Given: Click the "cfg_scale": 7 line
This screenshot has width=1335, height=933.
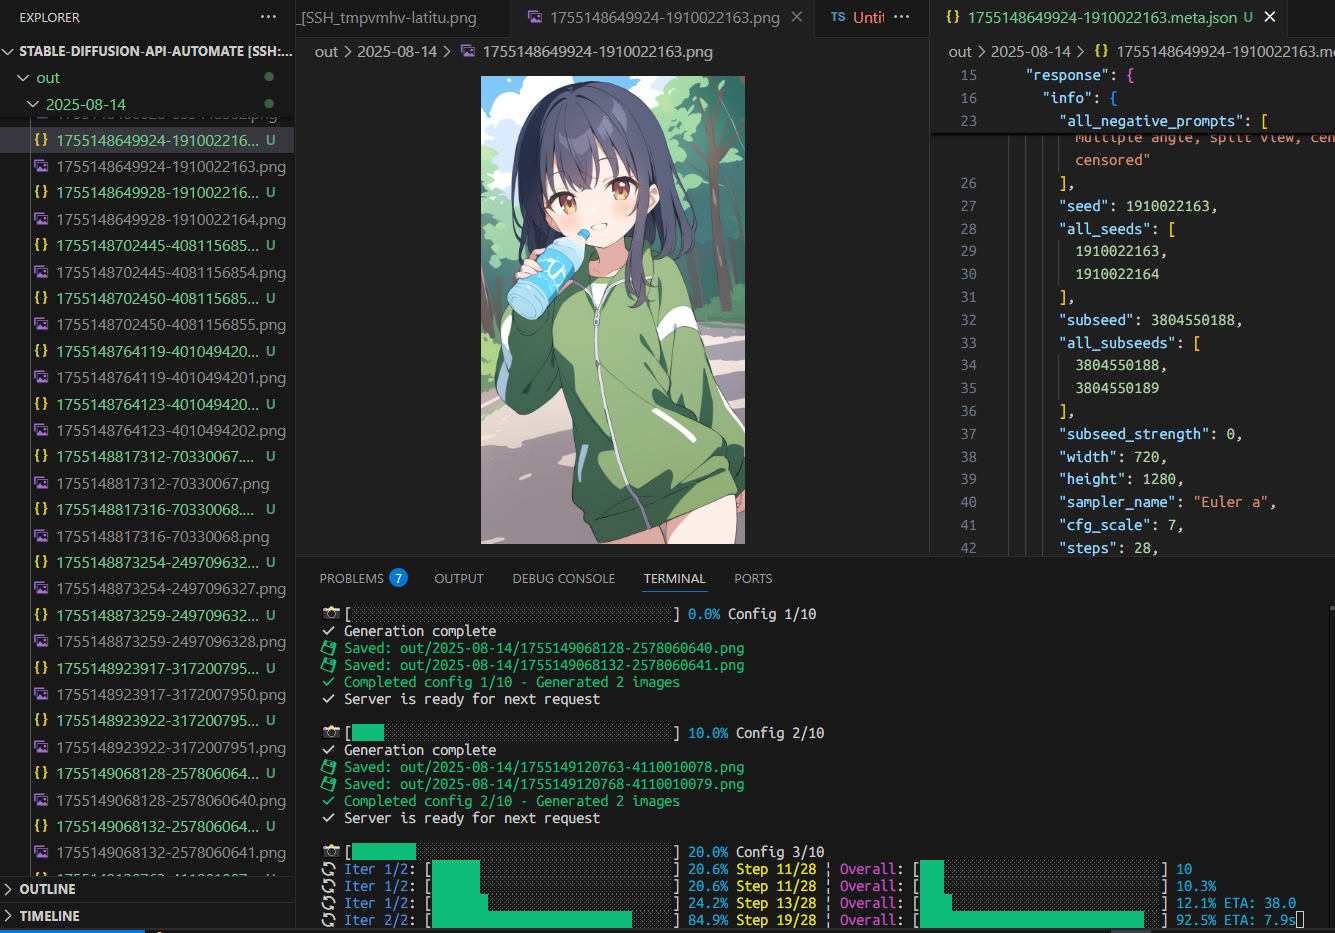Looking at the screenshot, I should pyautogui.click(x=1121, y=525).
